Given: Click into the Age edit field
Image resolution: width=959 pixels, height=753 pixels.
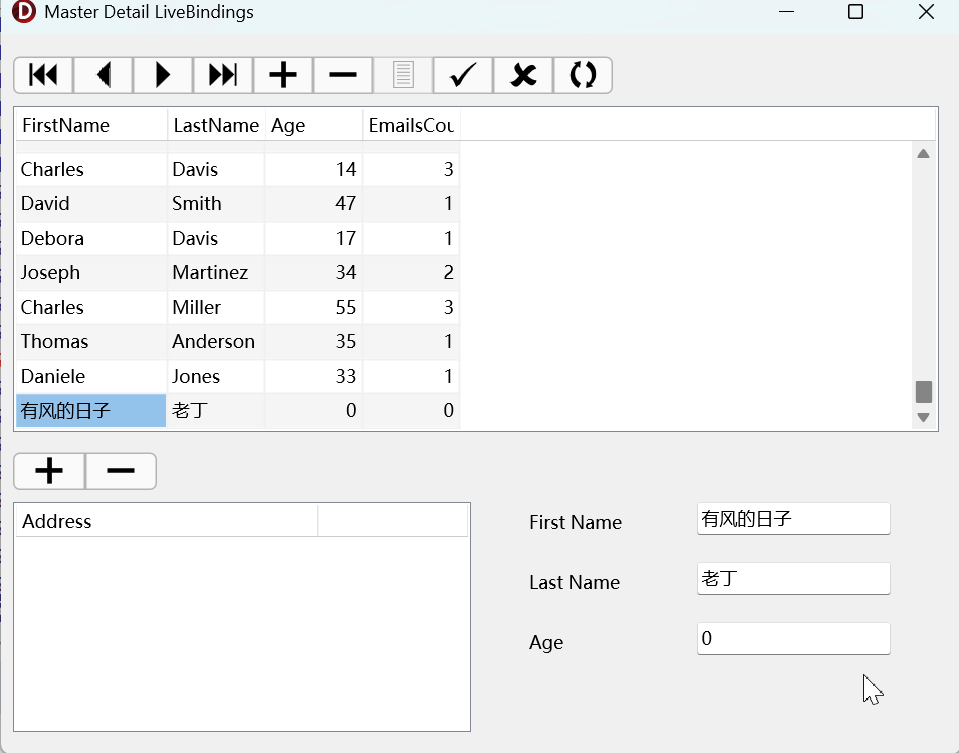Looking at the screenshot, I should coord(793,639).
